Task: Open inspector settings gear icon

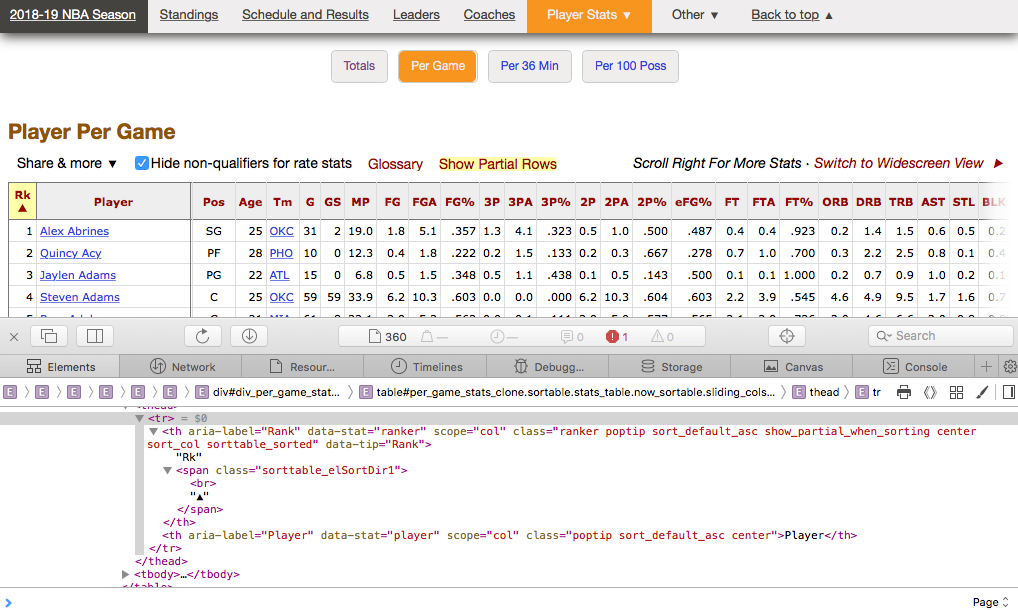Action: (1010, 367)
